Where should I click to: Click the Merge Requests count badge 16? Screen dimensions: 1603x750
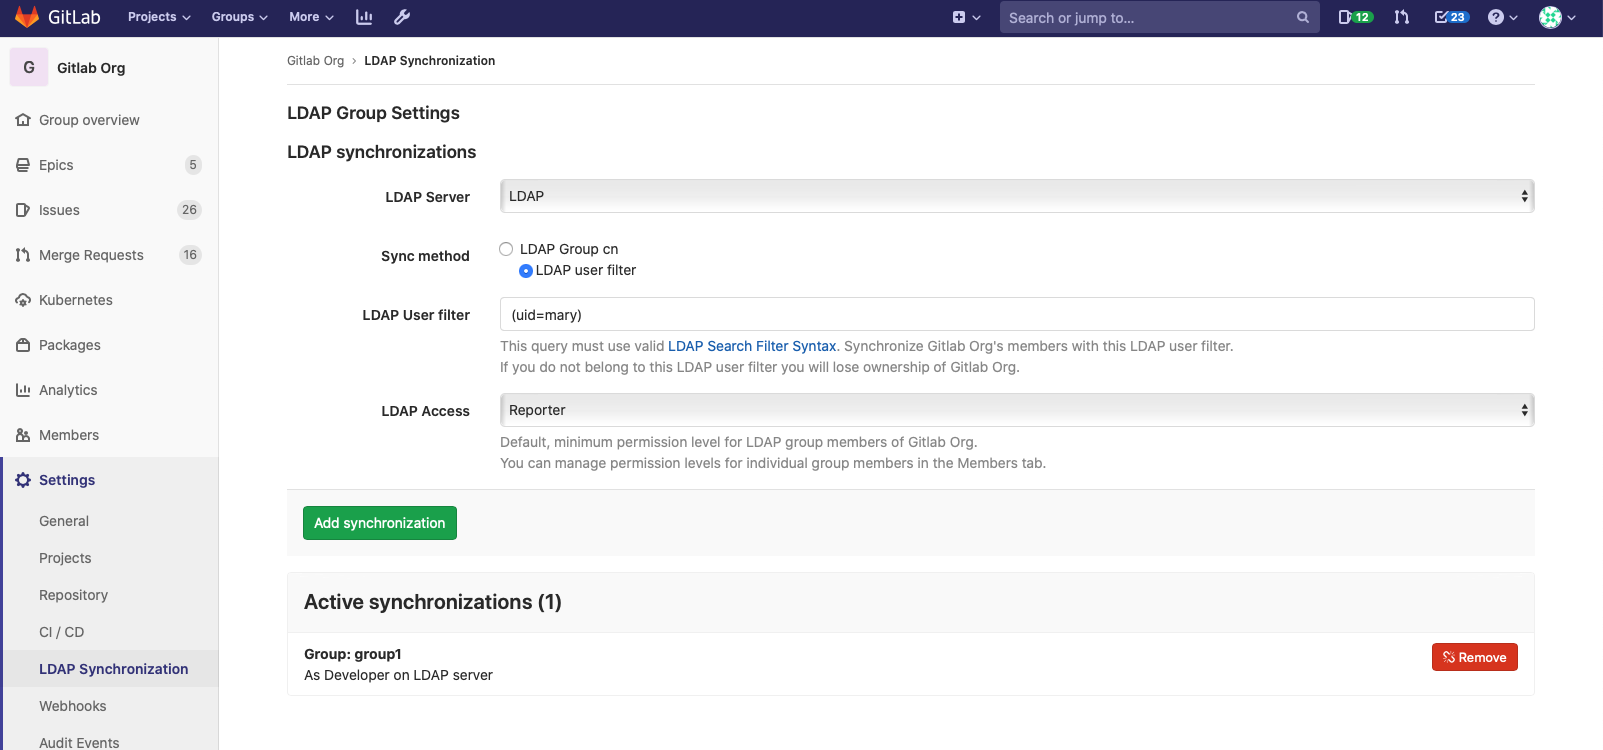tap(190, 255)
